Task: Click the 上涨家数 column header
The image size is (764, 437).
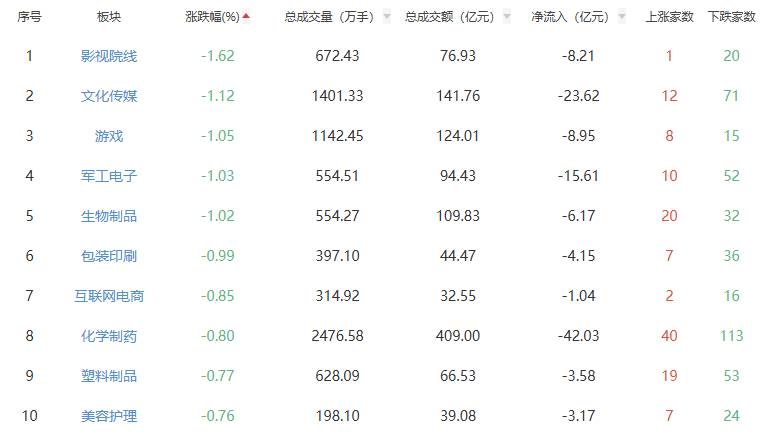Action: [x=670, y=17]
